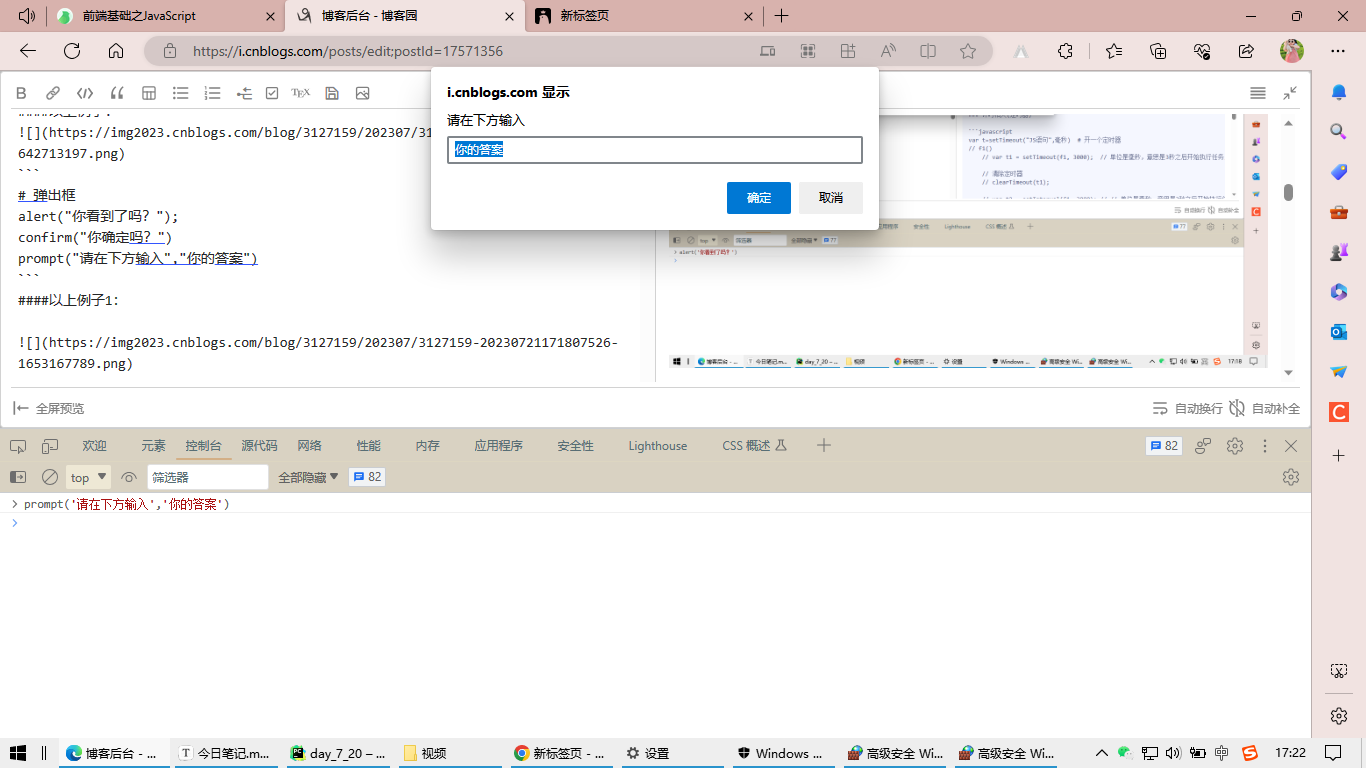Switch to the Sources tab in DevTools

pyautogui.click(x=259, y=446)
